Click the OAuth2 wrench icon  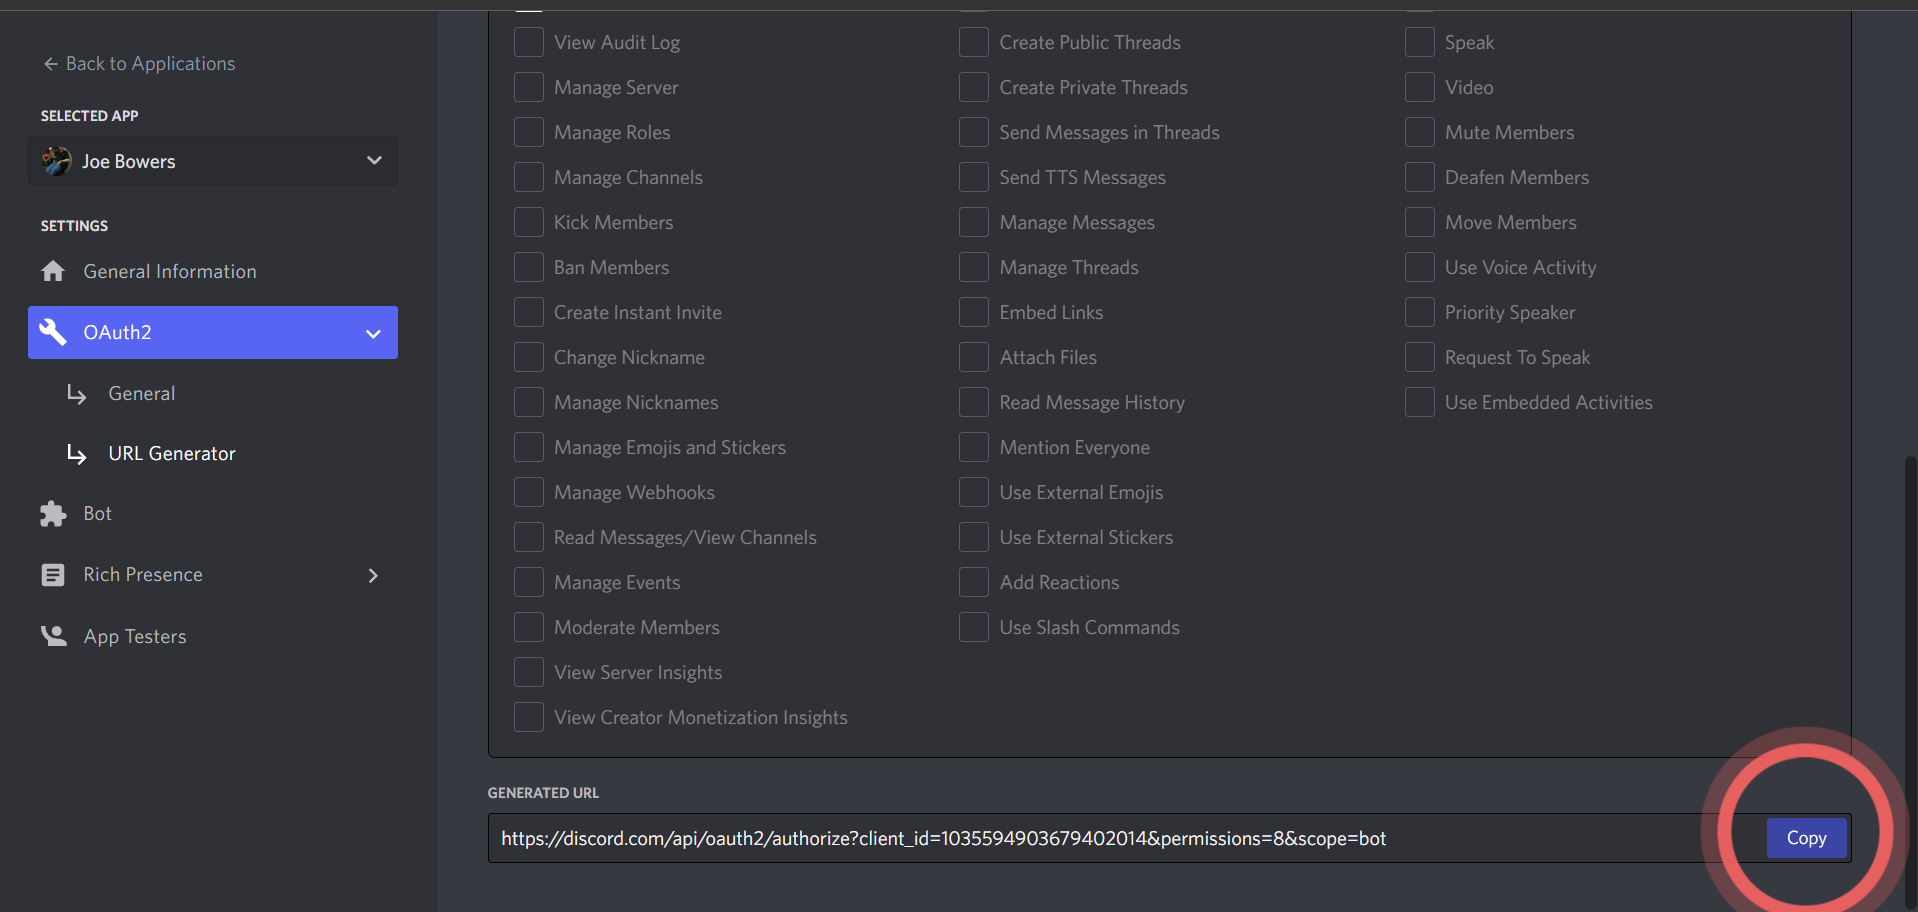coord(53,332)
